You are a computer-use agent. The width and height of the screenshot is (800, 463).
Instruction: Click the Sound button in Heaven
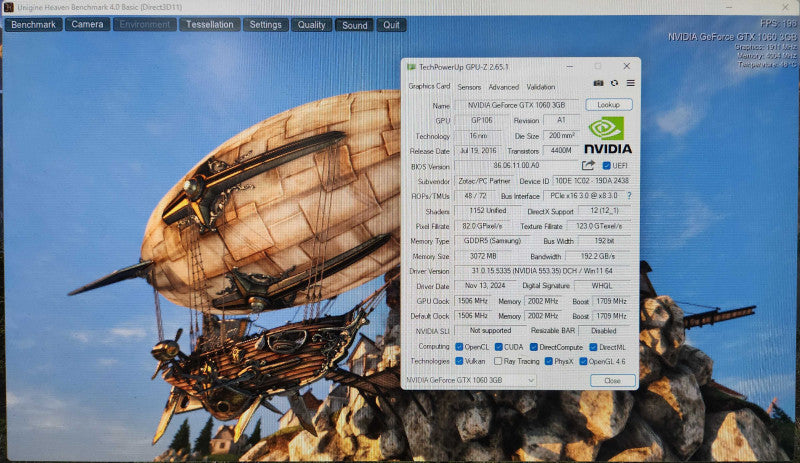coord(355,25)
